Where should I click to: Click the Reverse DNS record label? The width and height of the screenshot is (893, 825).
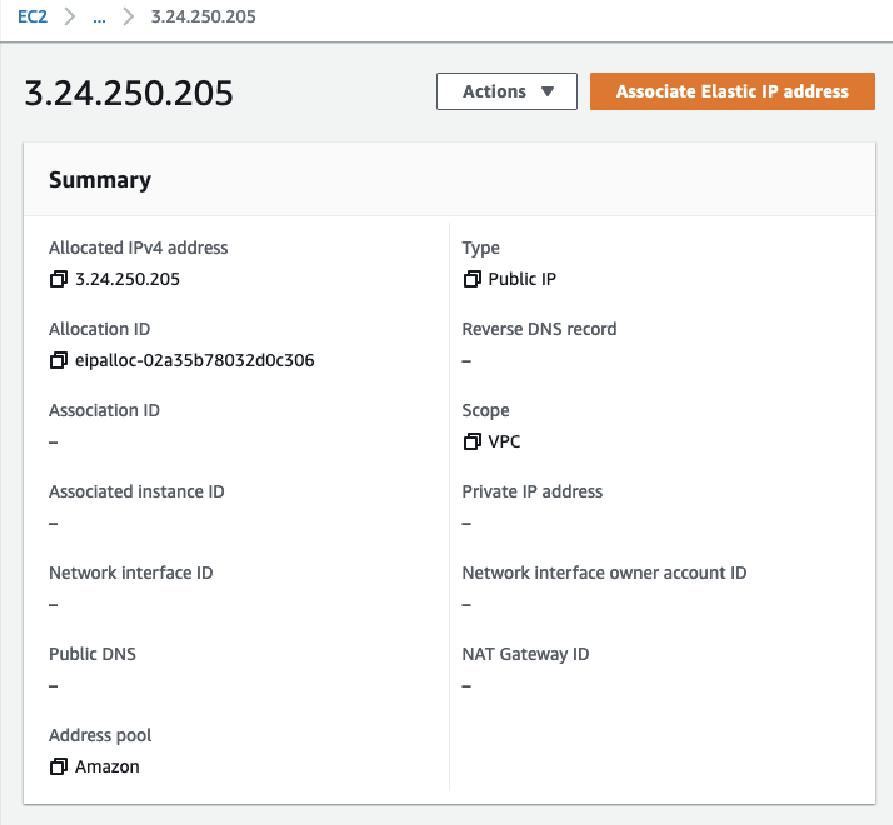pyautogui.click(x=539, y=329)
